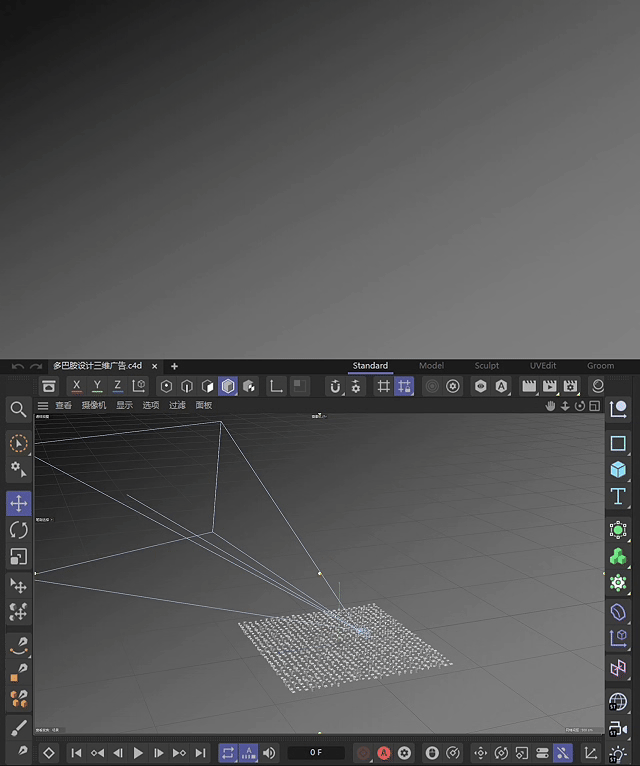Viewport: 640px width, 766px height.
Task: Select highlighted Model mode cube icon
Action: (228, 386)
